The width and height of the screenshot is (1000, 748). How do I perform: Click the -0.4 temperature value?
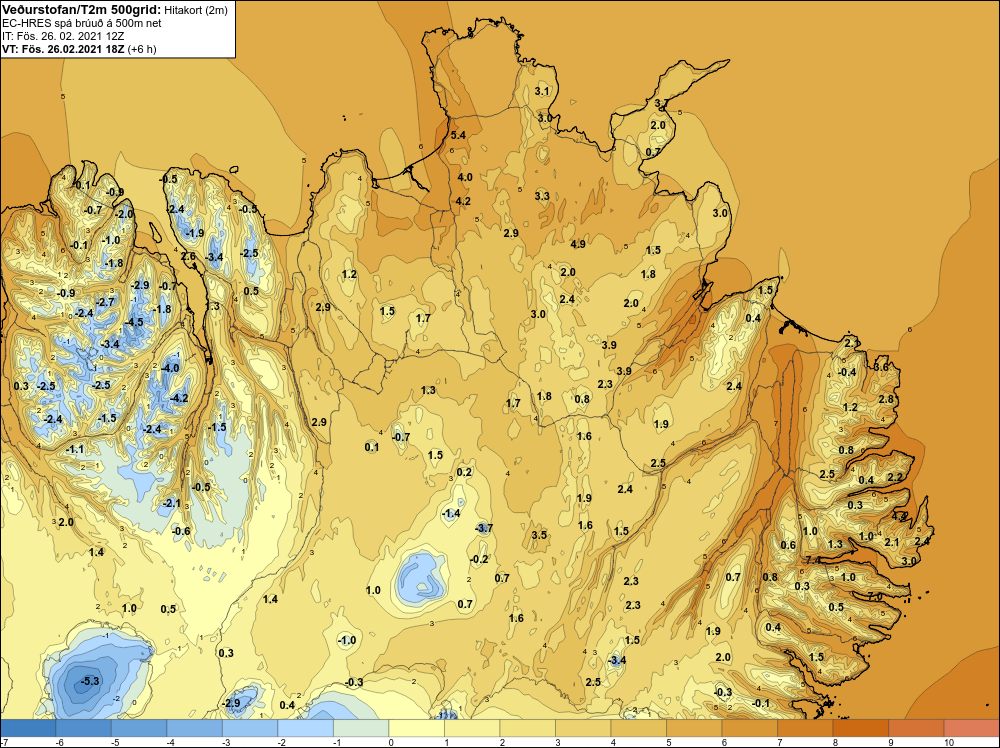pyautogui.click(x=847, y=372)
